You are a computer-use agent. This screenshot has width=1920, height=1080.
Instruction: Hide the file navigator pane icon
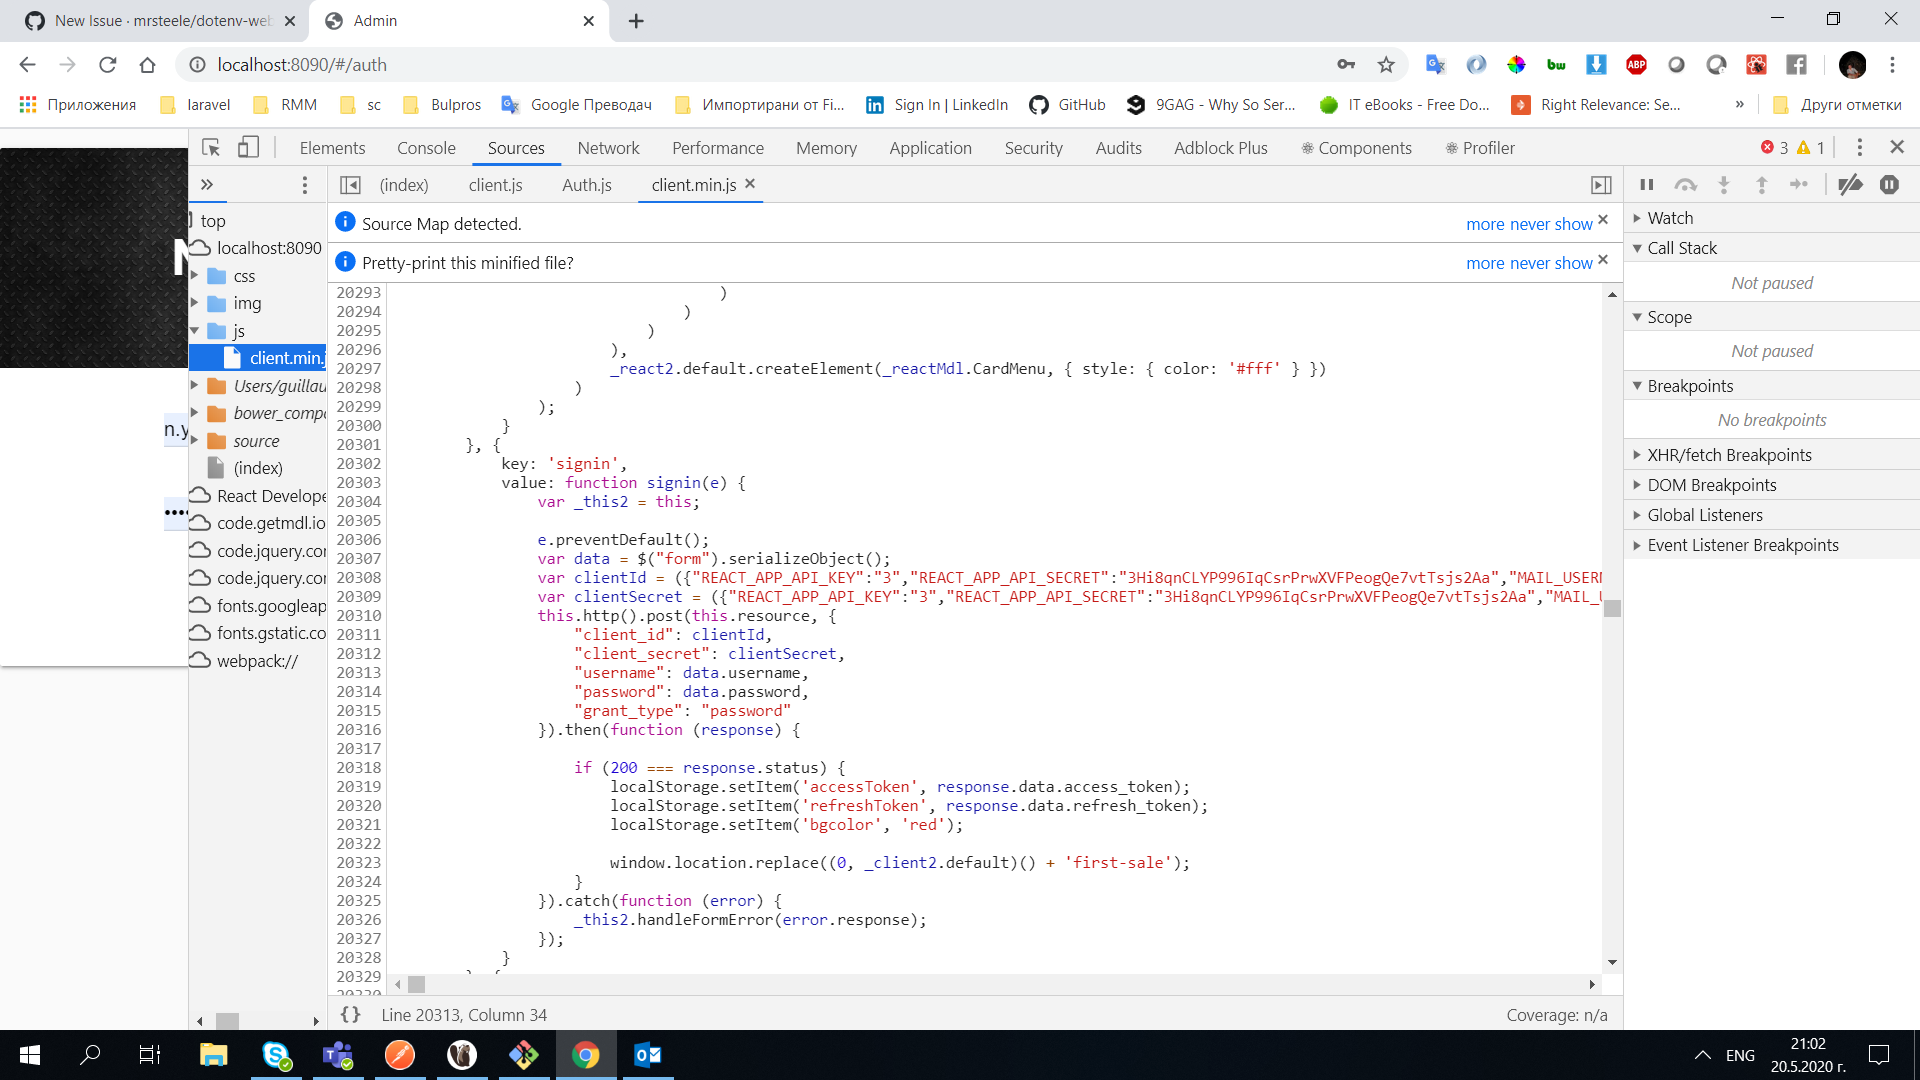350,185
